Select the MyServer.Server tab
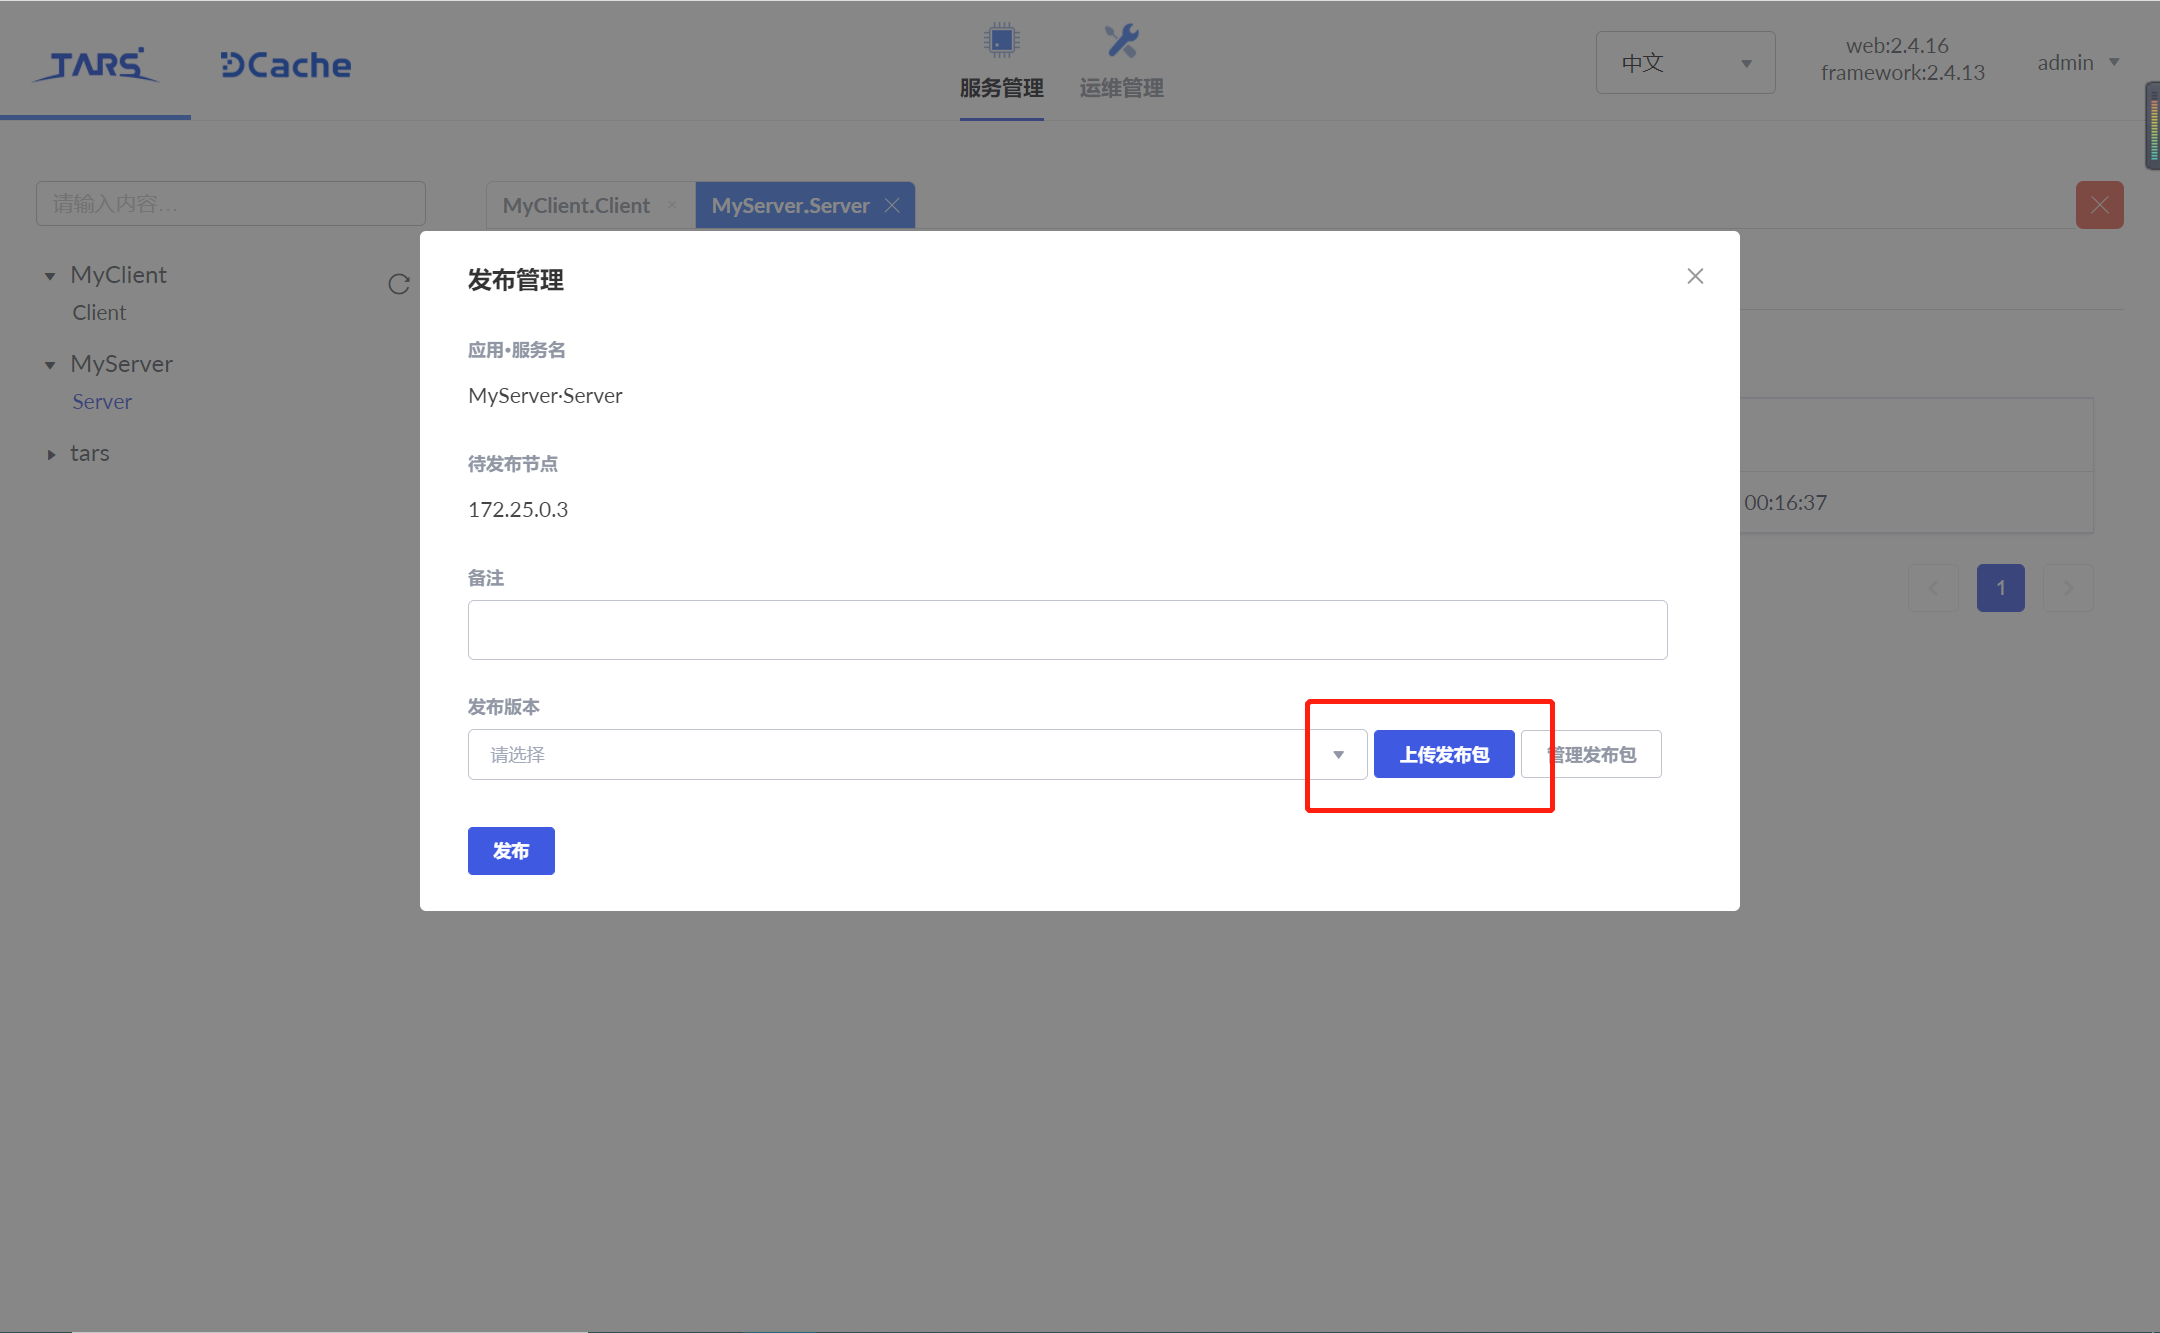Image resolution: width=2160 pixels, height=1333 pixels. tap(790, 205)
